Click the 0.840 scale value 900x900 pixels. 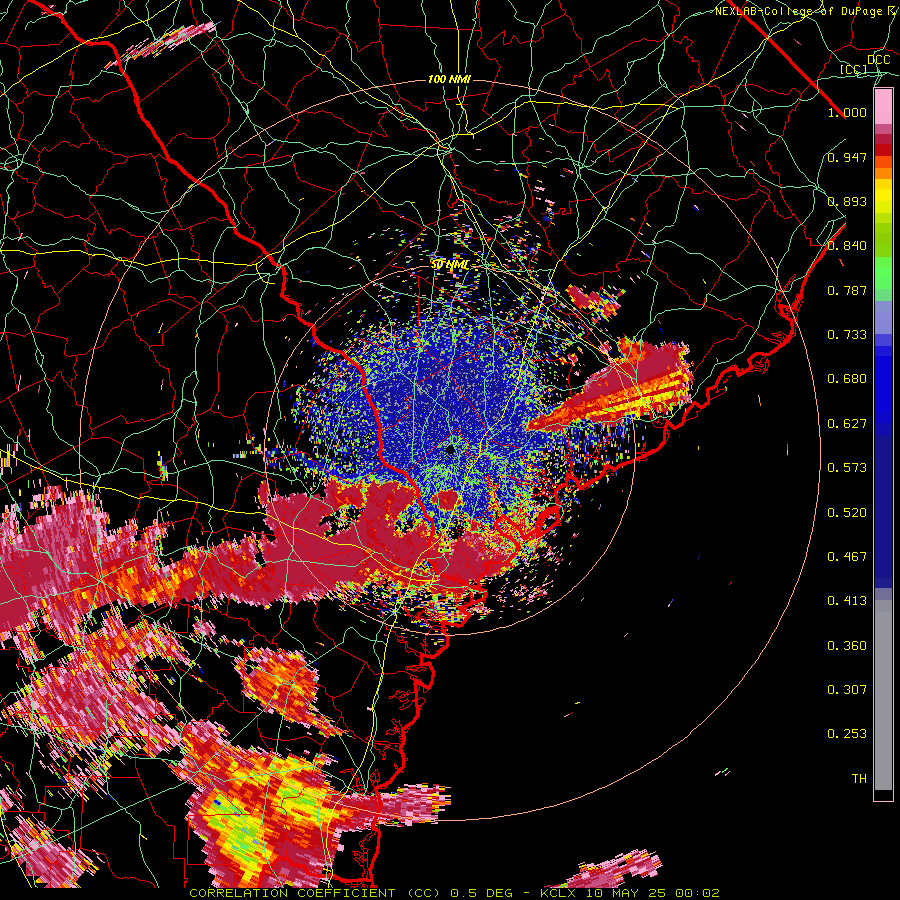[847, 246]
